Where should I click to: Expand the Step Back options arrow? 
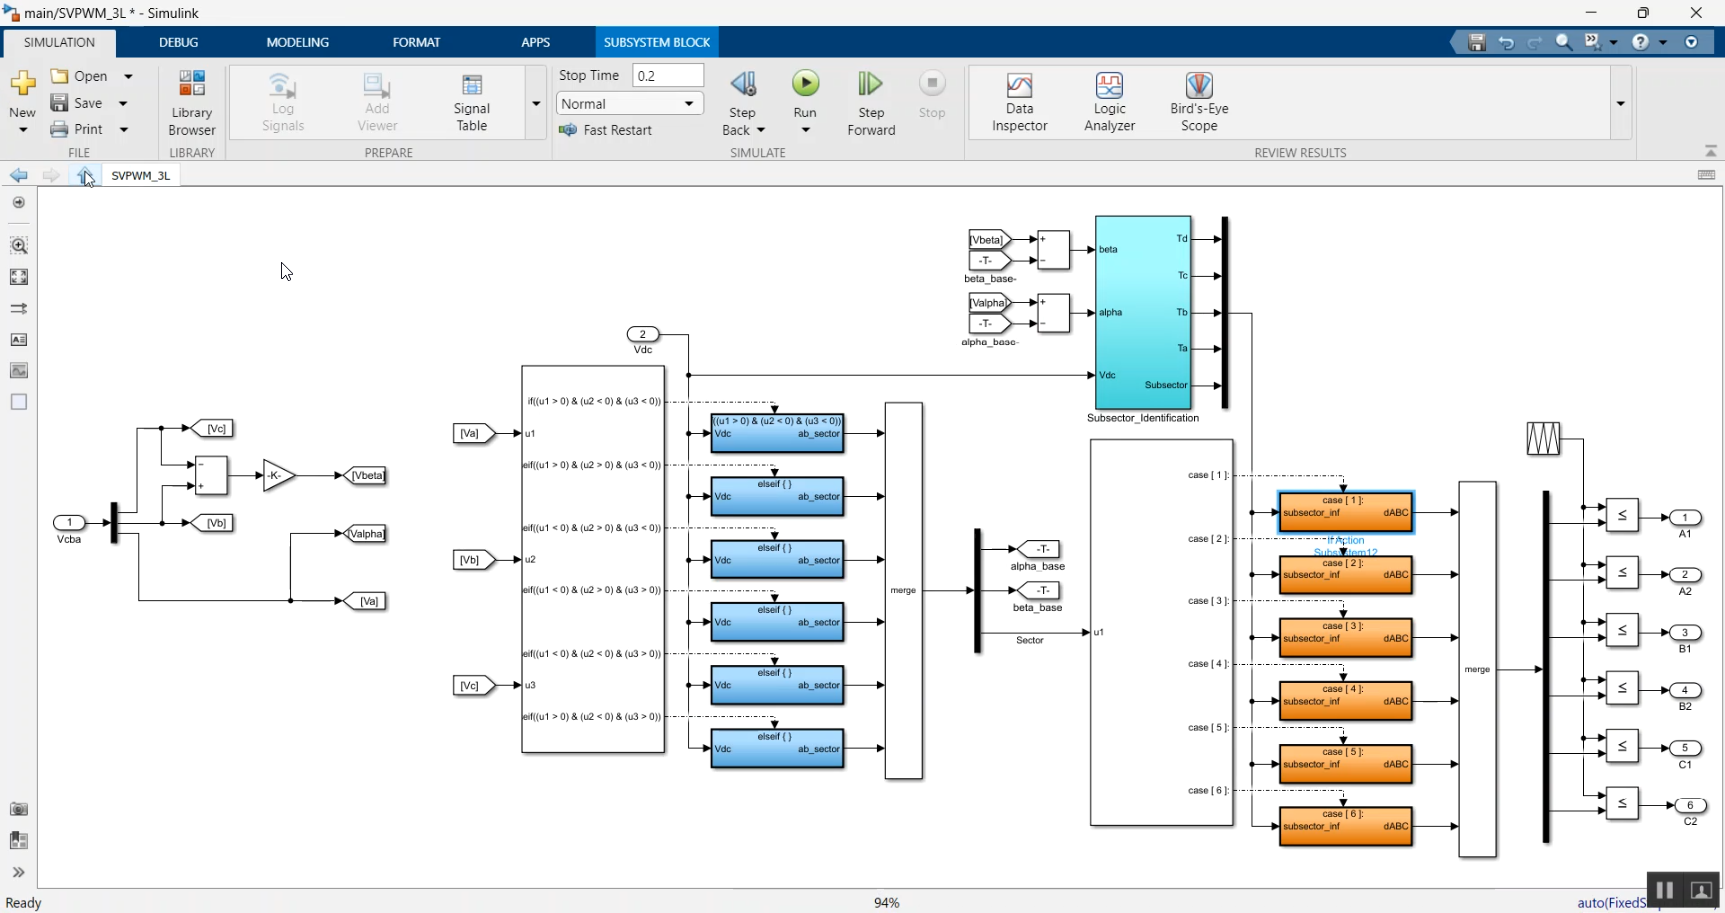point(761,130)
